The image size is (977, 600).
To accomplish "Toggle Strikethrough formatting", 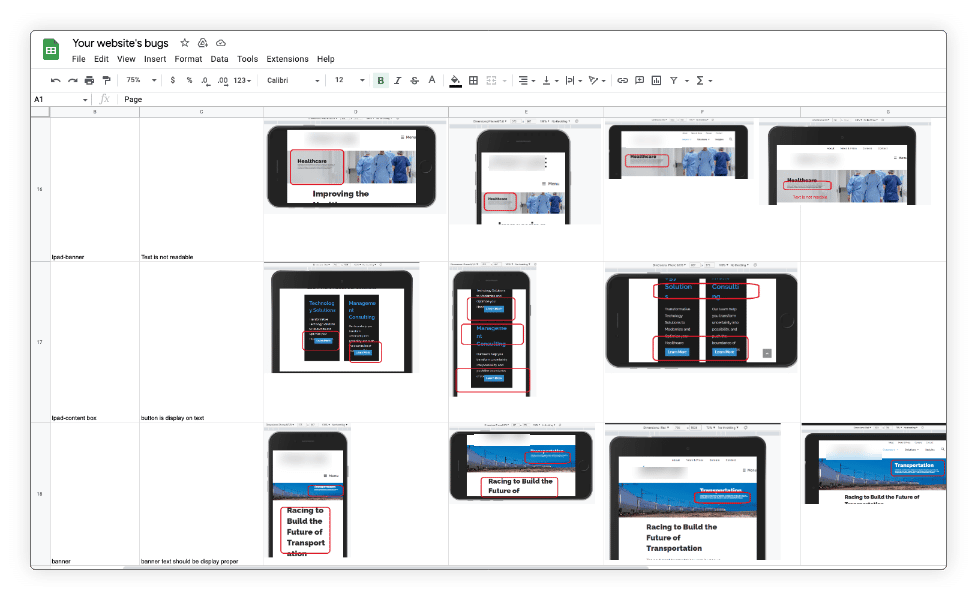I will coord(414,80).
